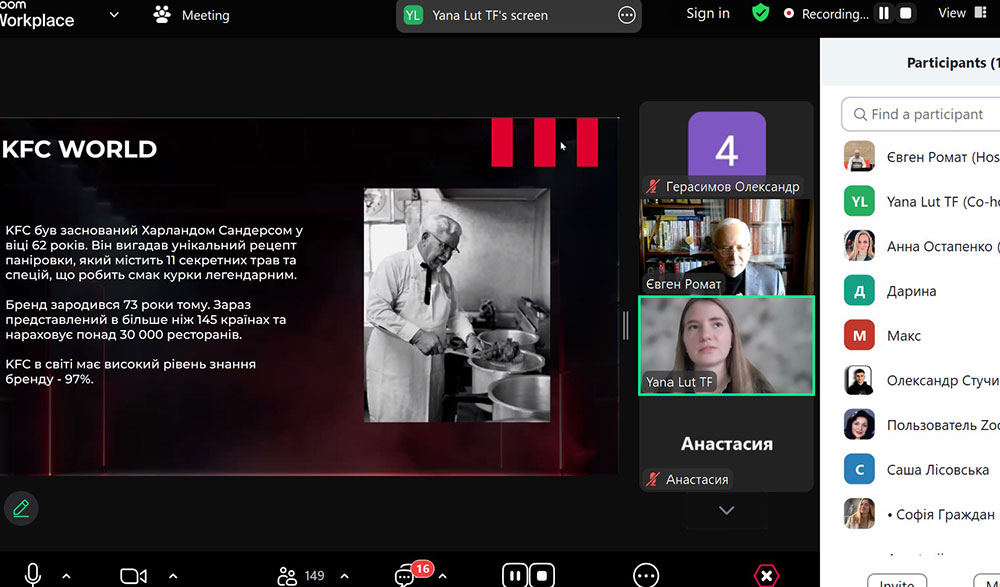Click the red End meeting icon

click(766, 576)
